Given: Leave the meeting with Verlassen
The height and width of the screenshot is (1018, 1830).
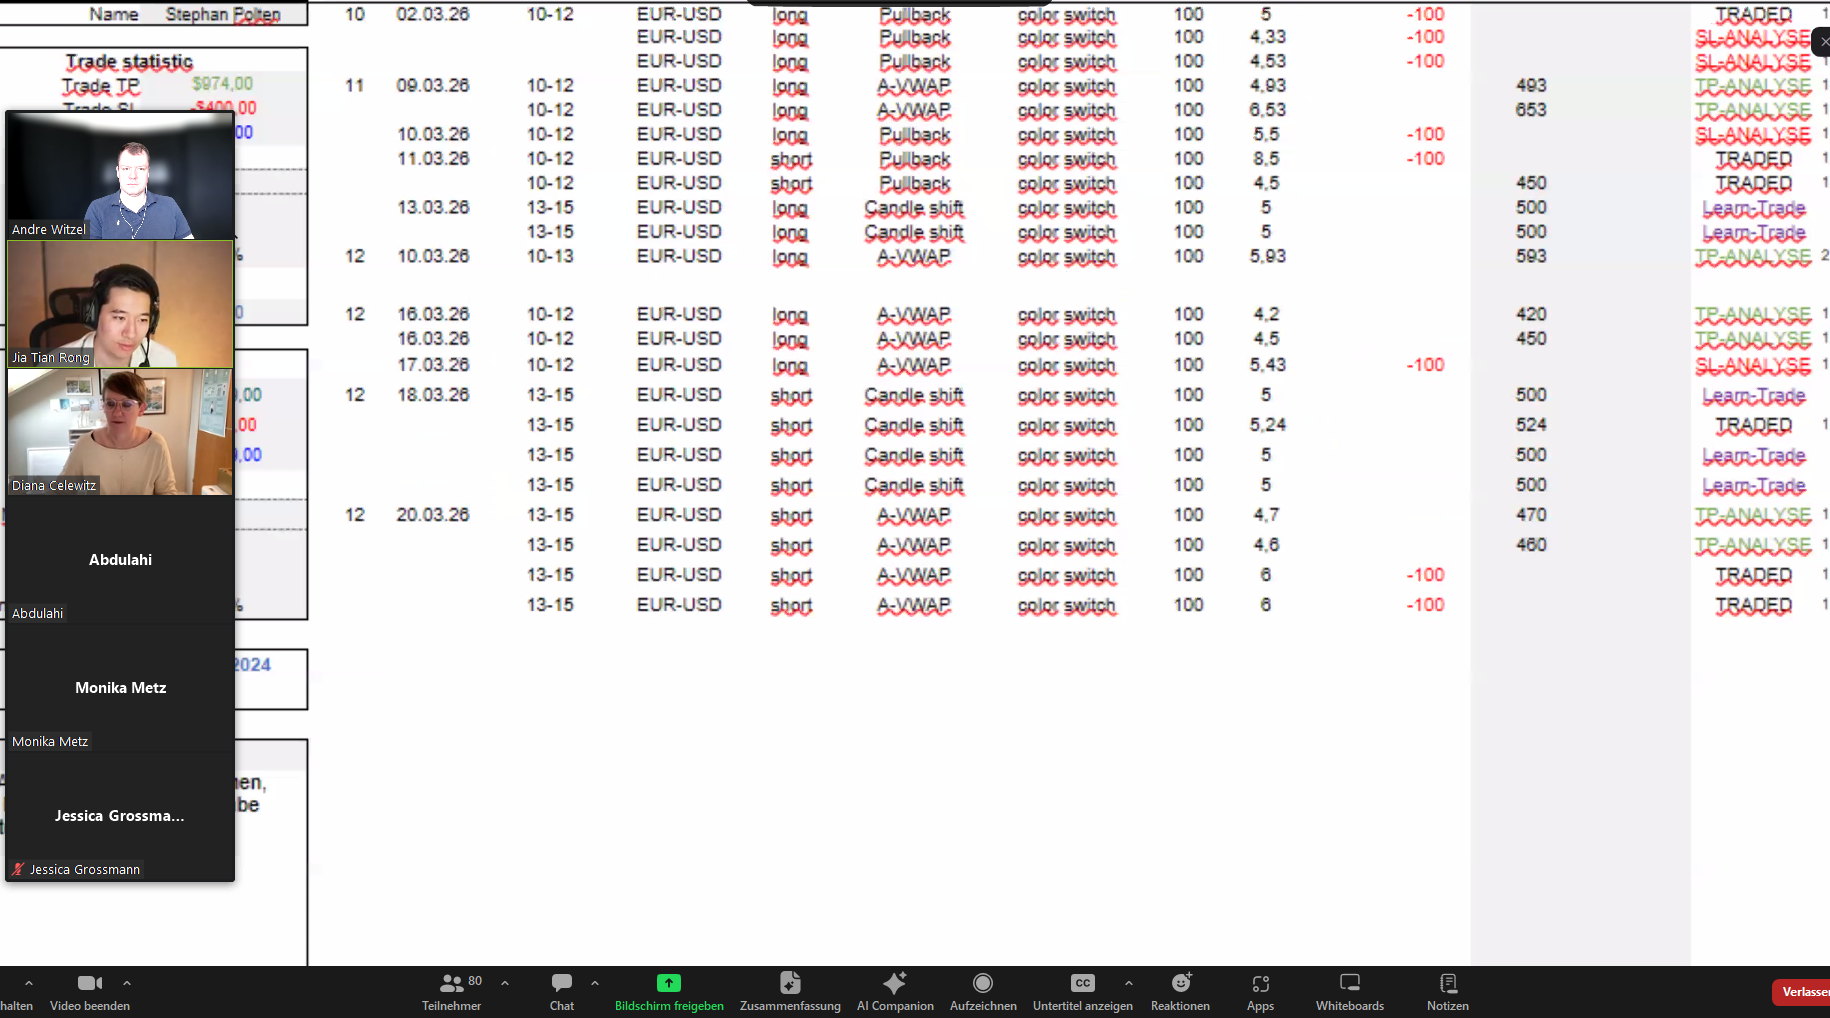Looking at the screenshot, I should tap(1805, 991).
